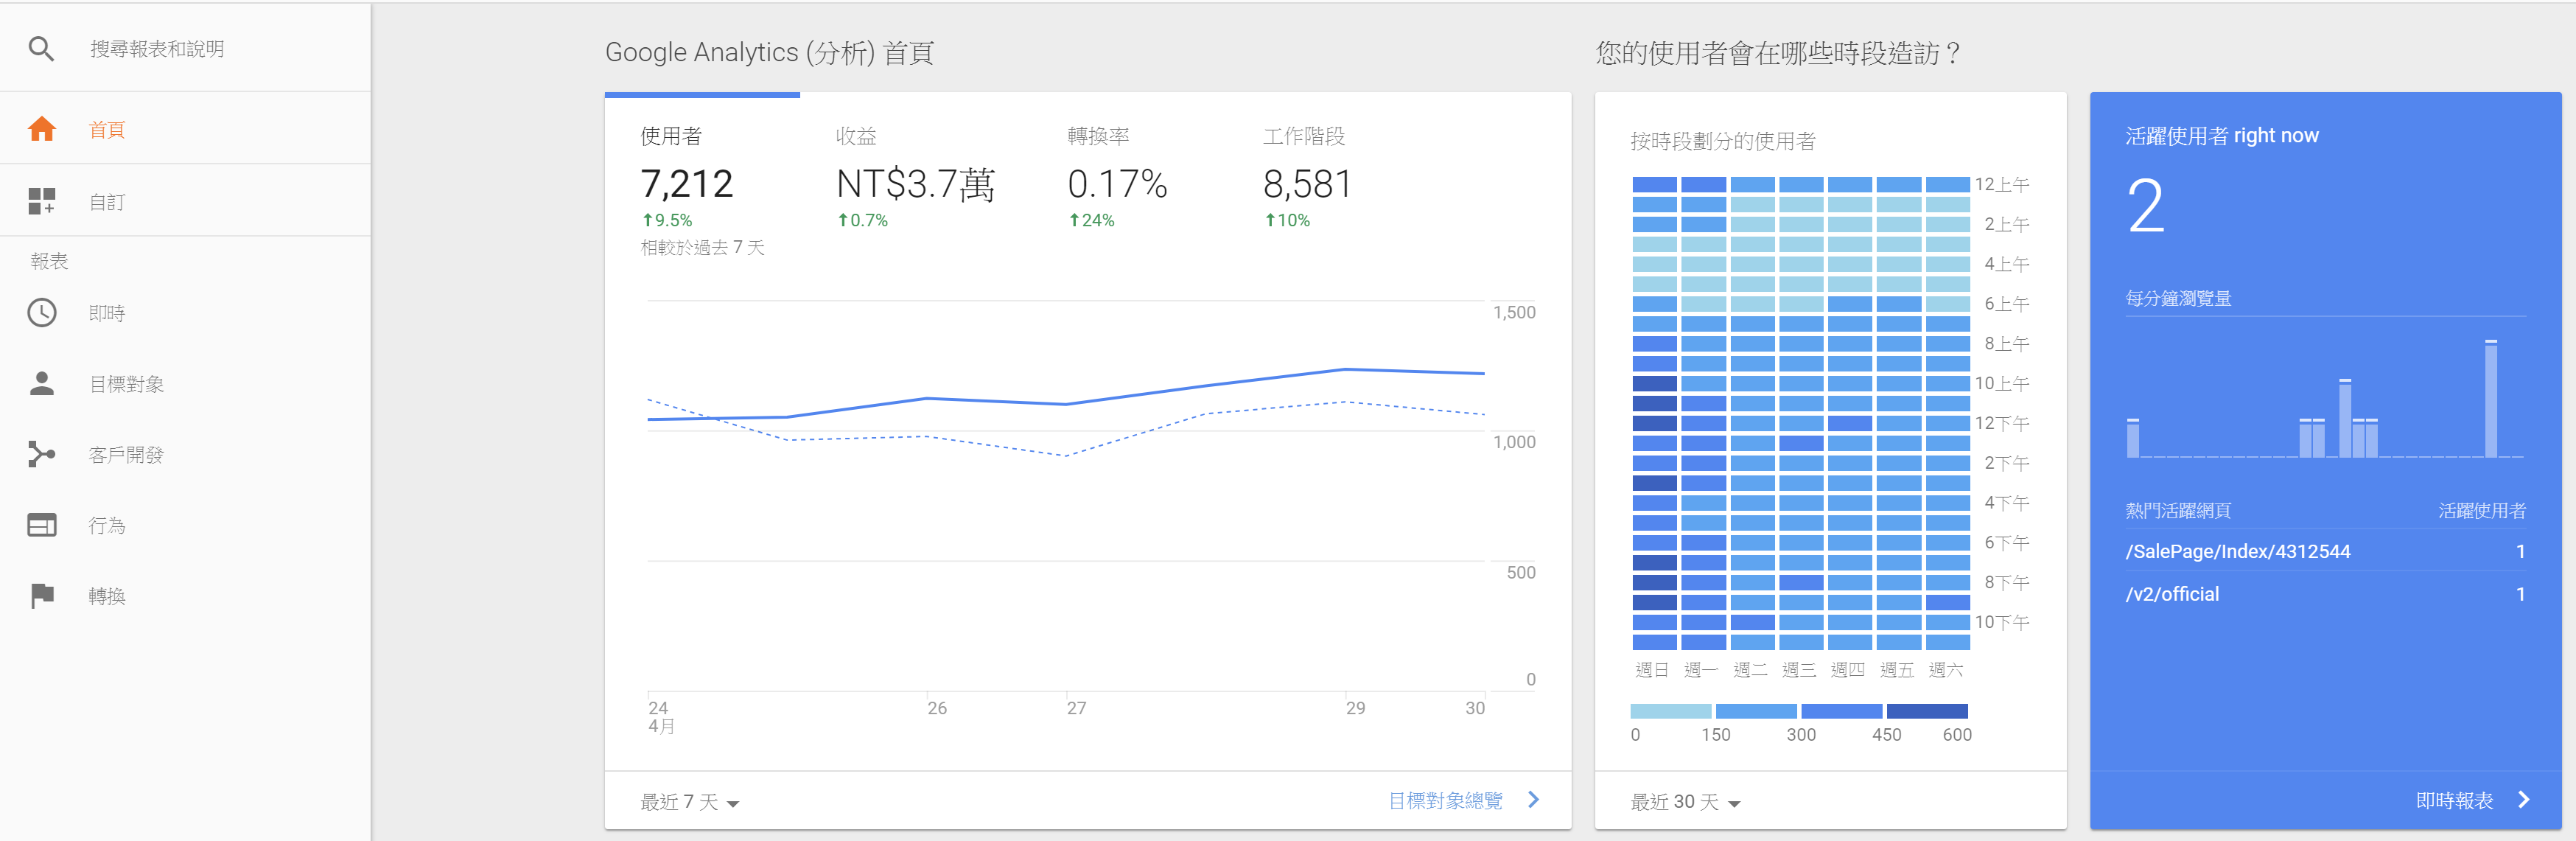Click chevron arrow beside 目標對象總覽
This screenshot has height=841, width=2576.
click(x=1533, y=800)
